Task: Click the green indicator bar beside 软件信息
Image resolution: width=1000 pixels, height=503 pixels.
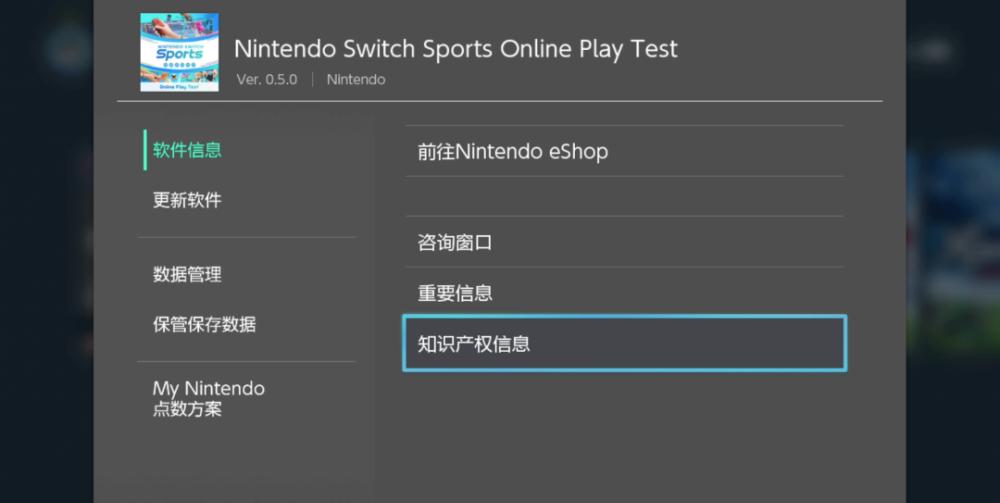Action: [145, 150]
